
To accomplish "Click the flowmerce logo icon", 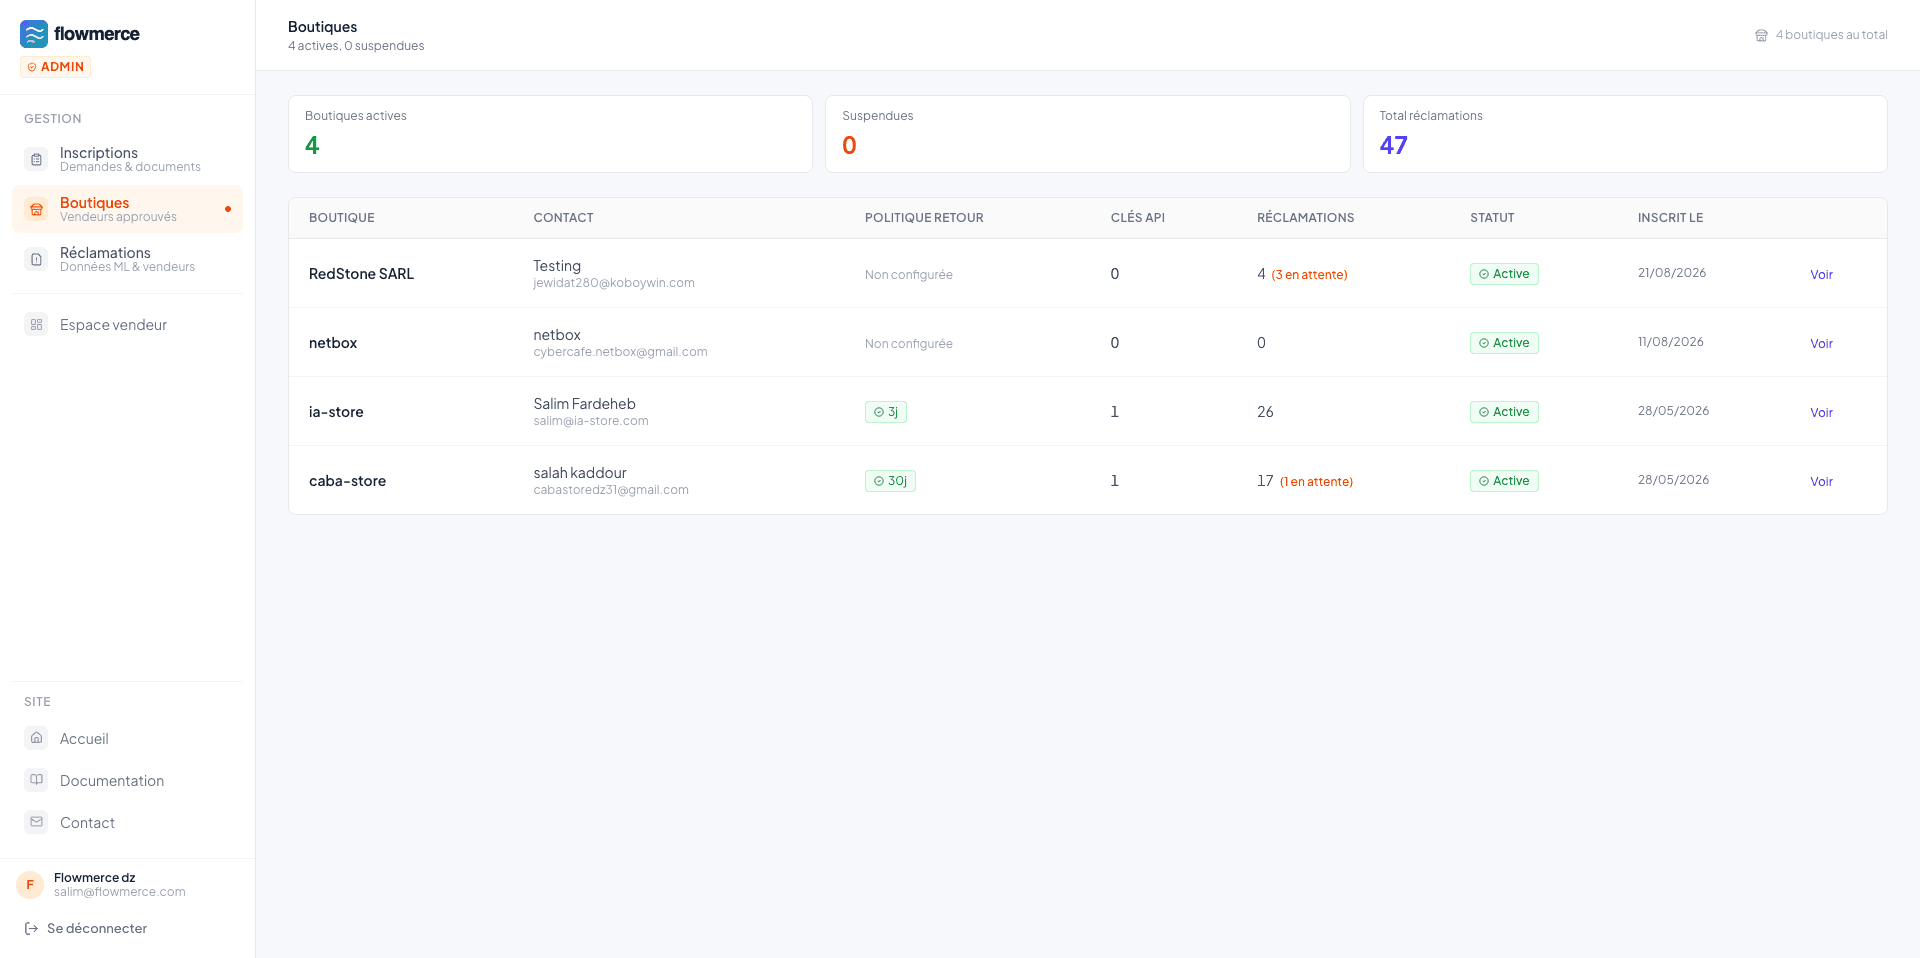I will pyautogui.click(x=34, y=34).
